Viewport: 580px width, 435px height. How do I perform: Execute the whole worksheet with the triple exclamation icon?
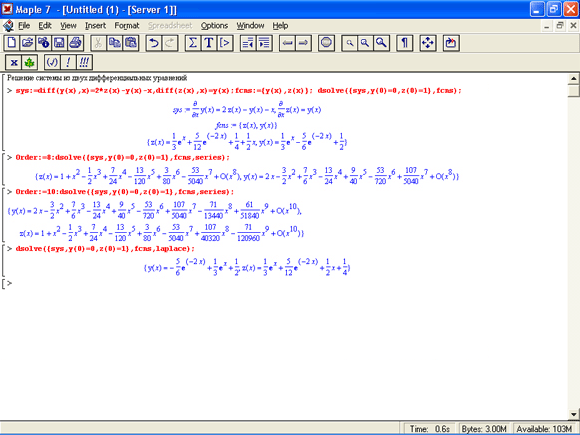(84, 62)
